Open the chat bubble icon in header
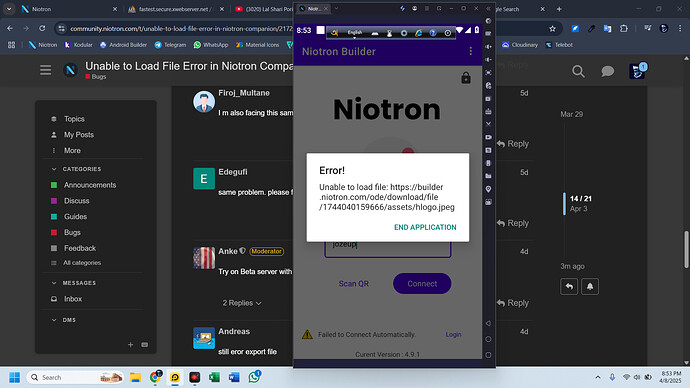The height and width of the screenshot is (388, 690). [x=607, y=71]
